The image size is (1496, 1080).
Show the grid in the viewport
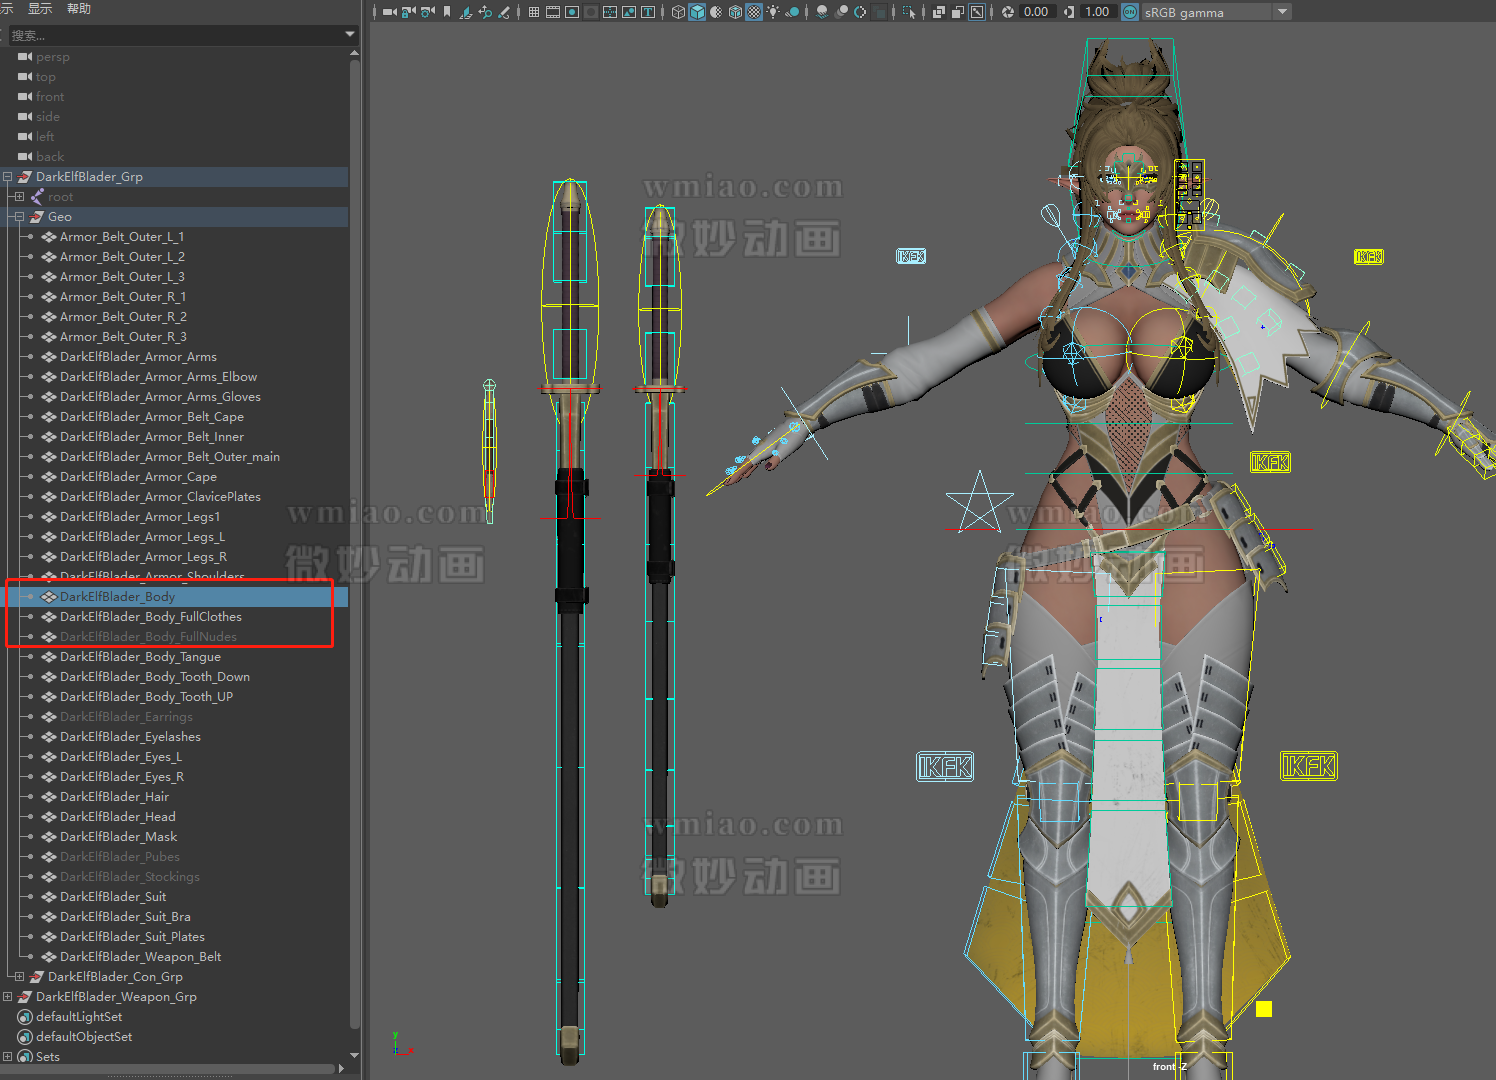coord(532,12)
